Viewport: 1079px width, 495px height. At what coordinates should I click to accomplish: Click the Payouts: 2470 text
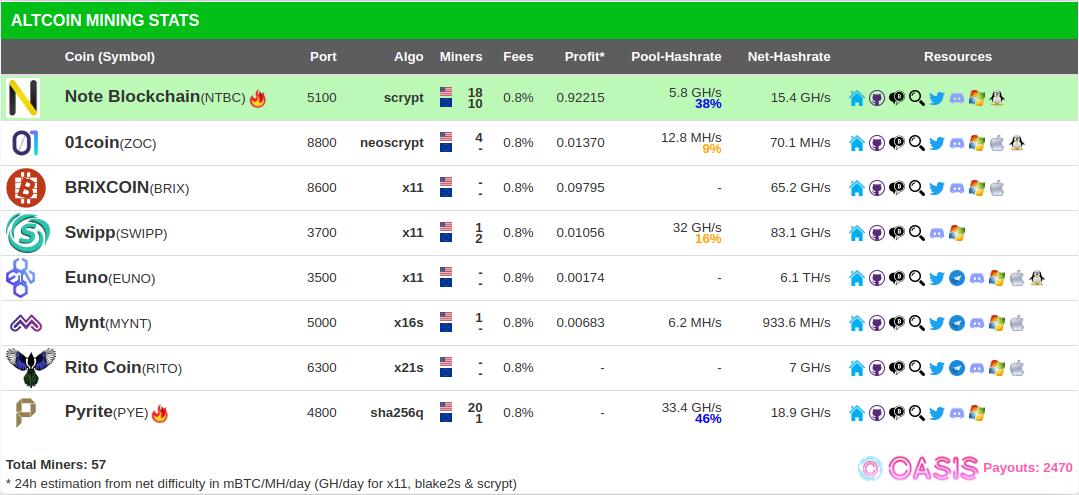(1027, 468)
